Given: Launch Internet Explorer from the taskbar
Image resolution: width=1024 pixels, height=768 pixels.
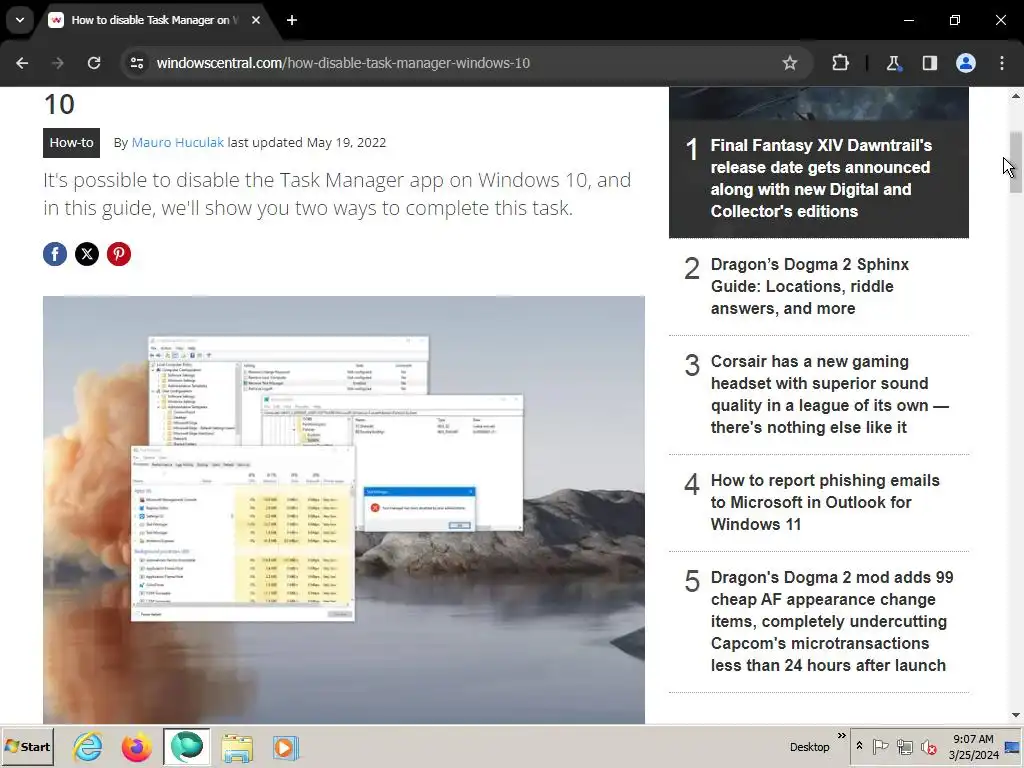Looking at the screenshot, I should coord(88,747).
